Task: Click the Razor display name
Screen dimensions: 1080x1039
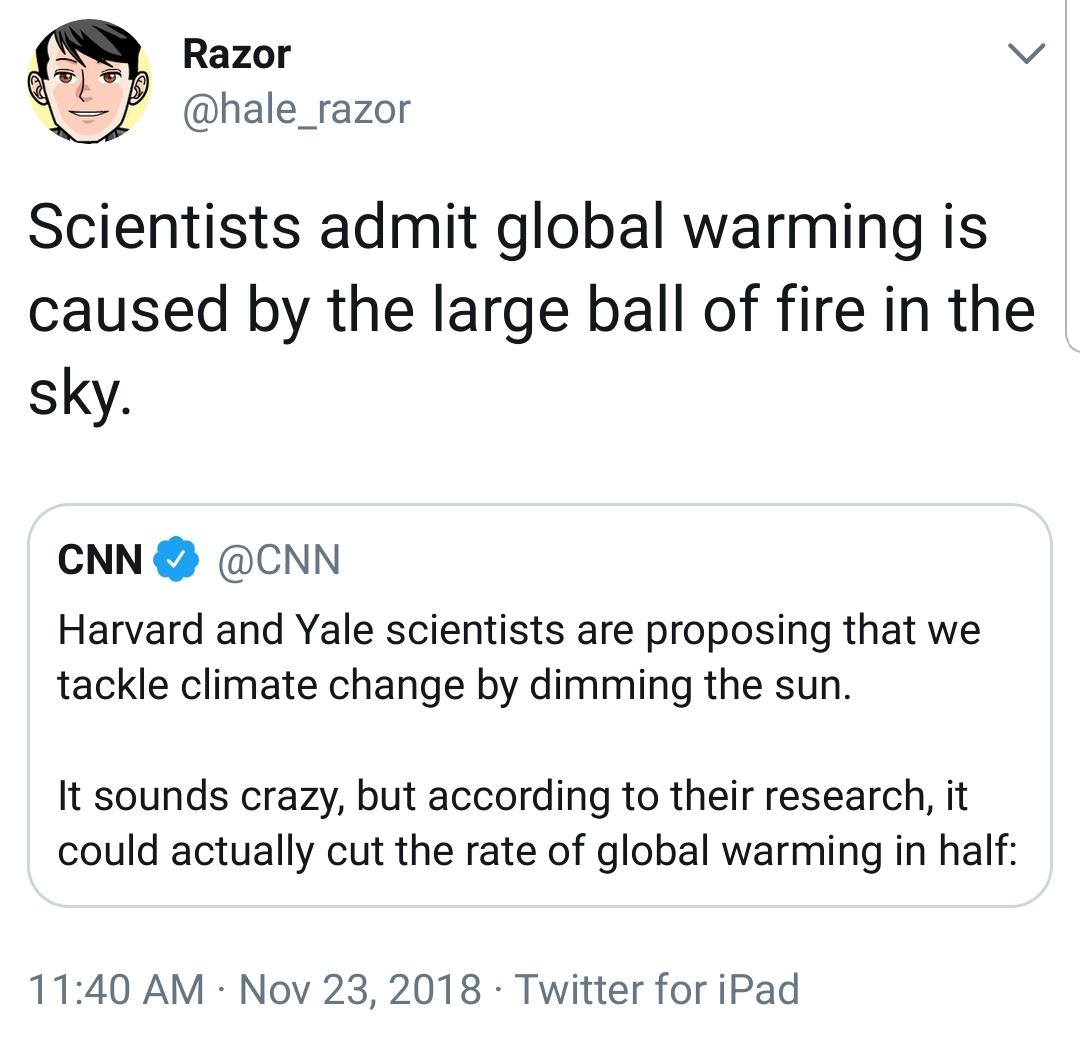Action: pos(236,54)
